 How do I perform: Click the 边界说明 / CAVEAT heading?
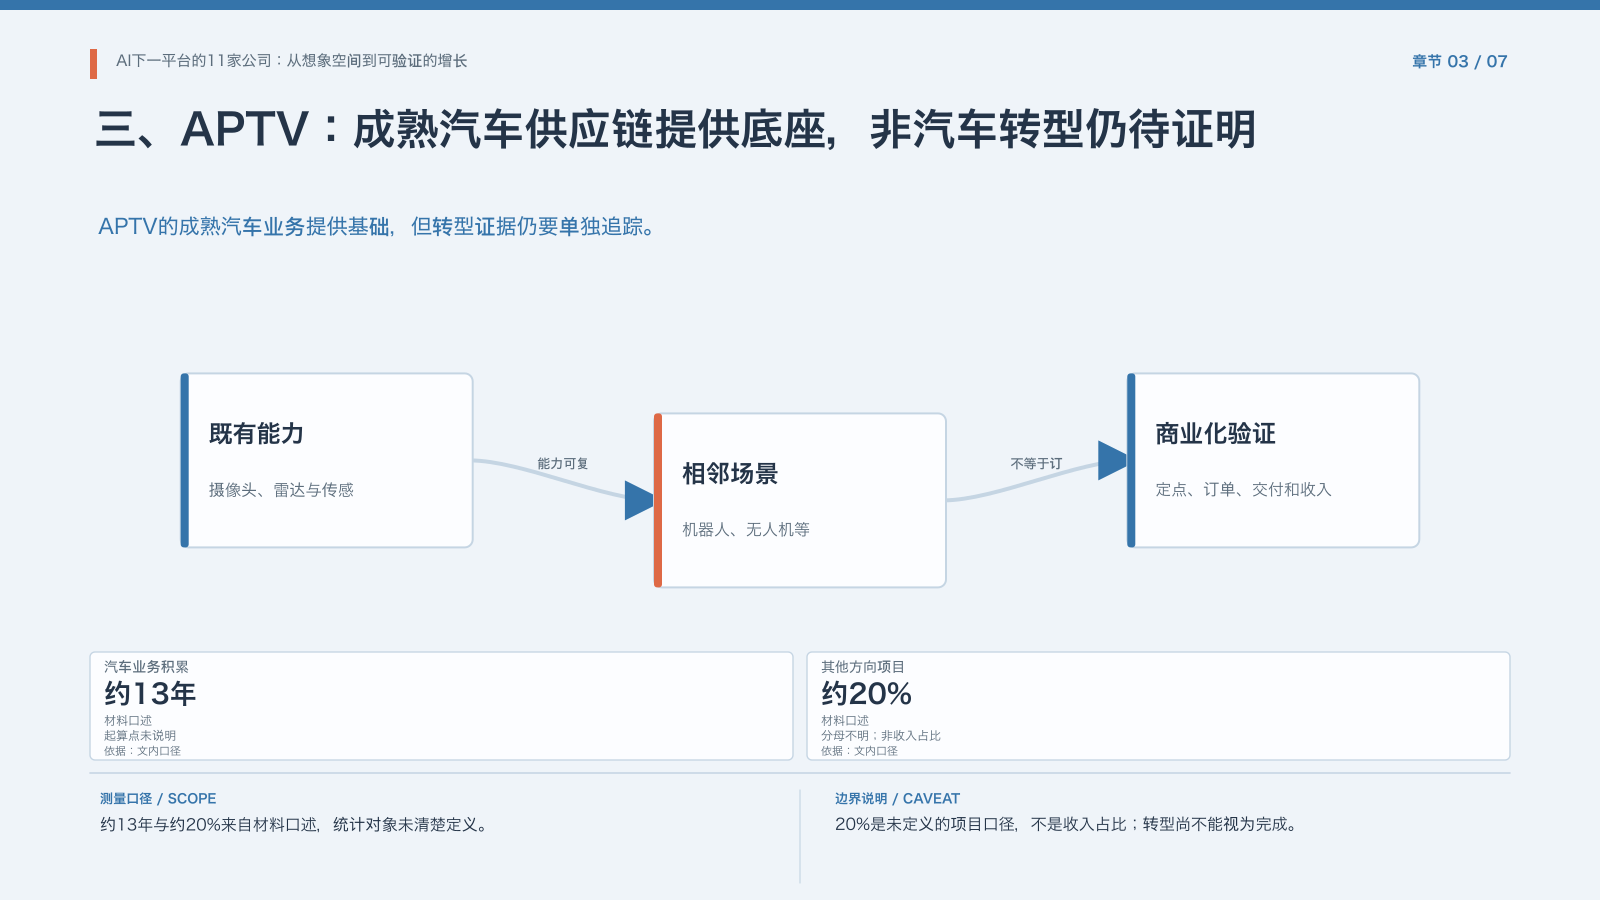897,799
